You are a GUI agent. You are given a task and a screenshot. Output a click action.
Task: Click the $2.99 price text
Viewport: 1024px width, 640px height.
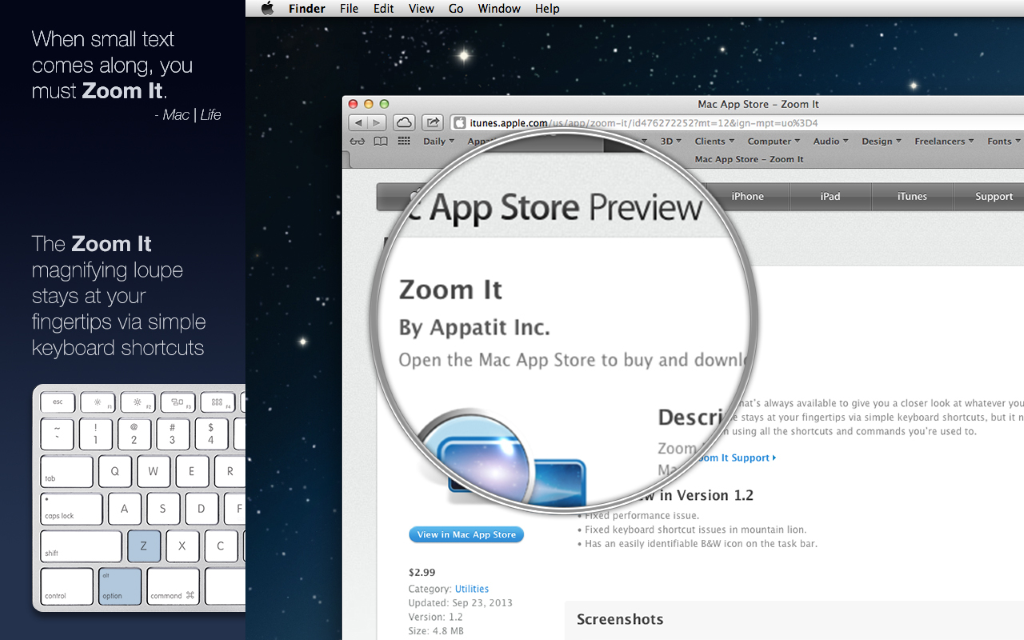pos(422,572)
